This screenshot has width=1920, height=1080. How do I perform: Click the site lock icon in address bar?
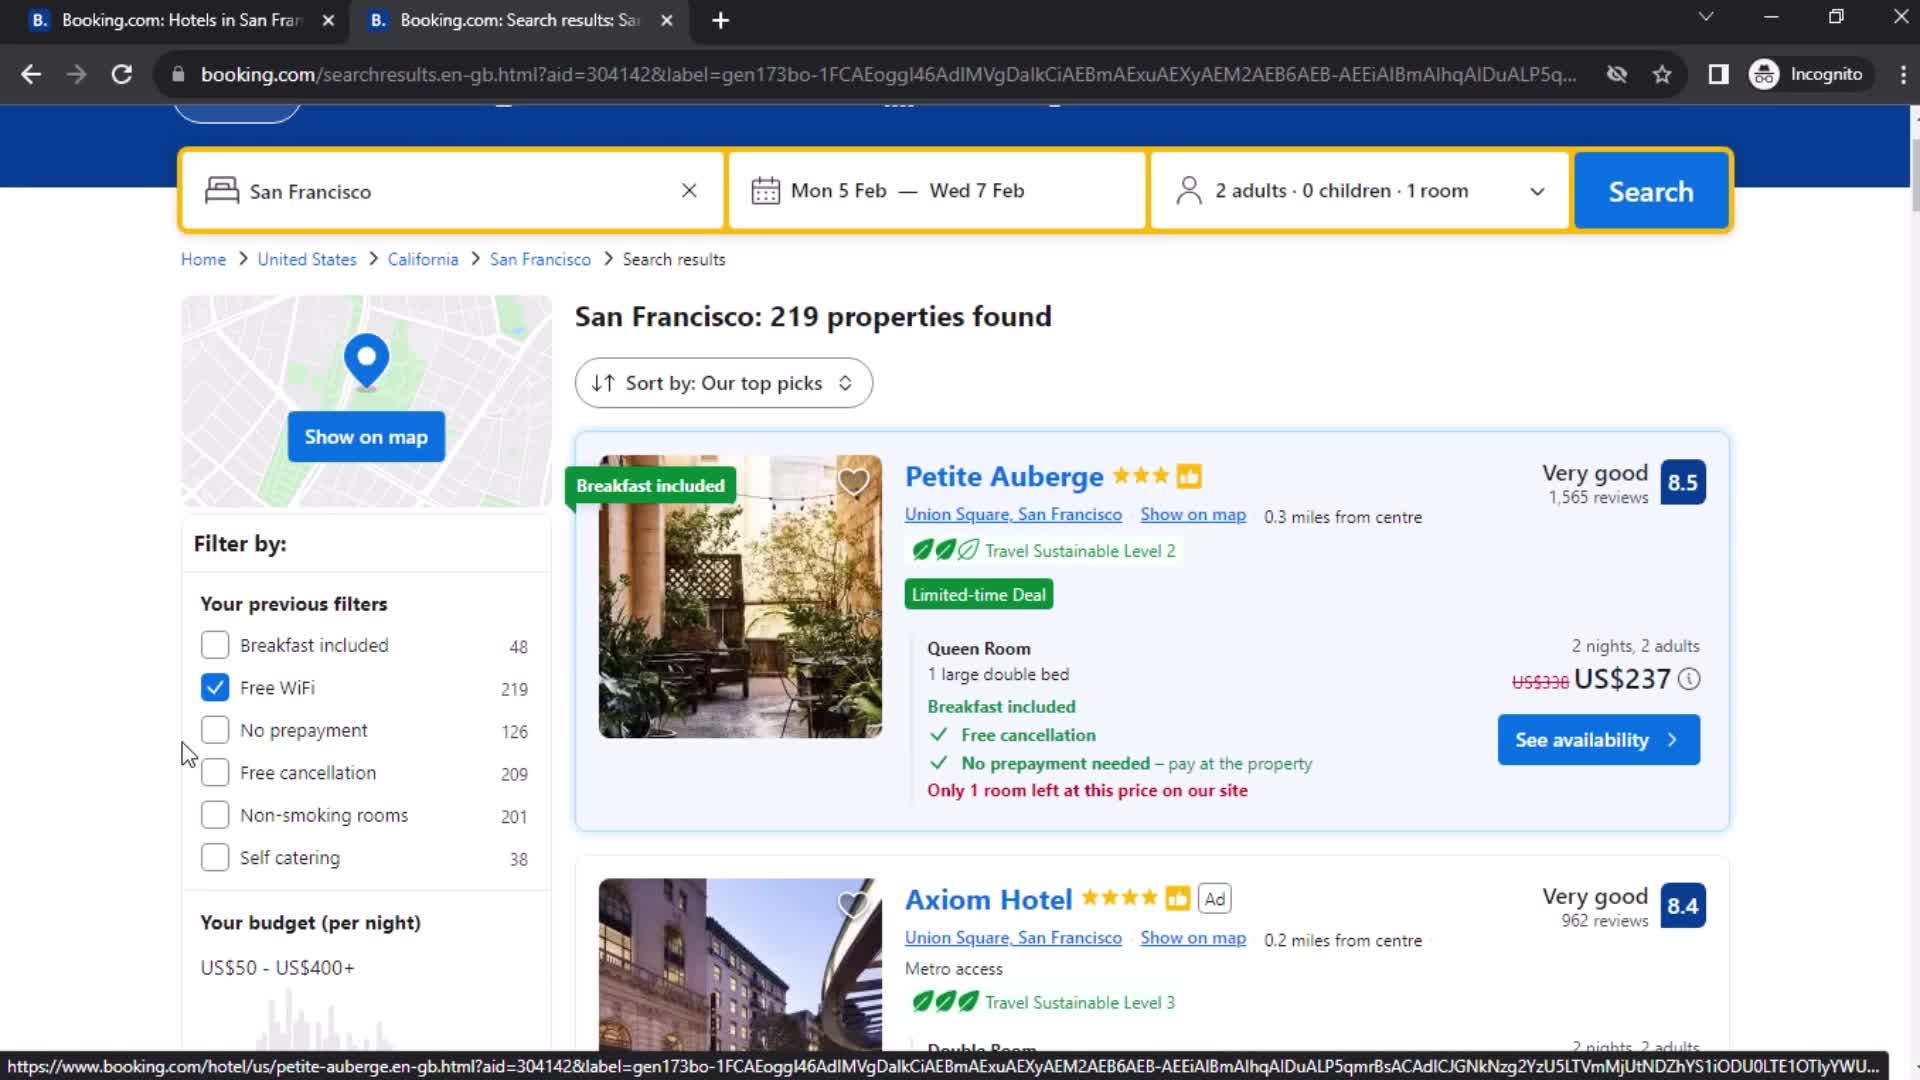(178, 74)
